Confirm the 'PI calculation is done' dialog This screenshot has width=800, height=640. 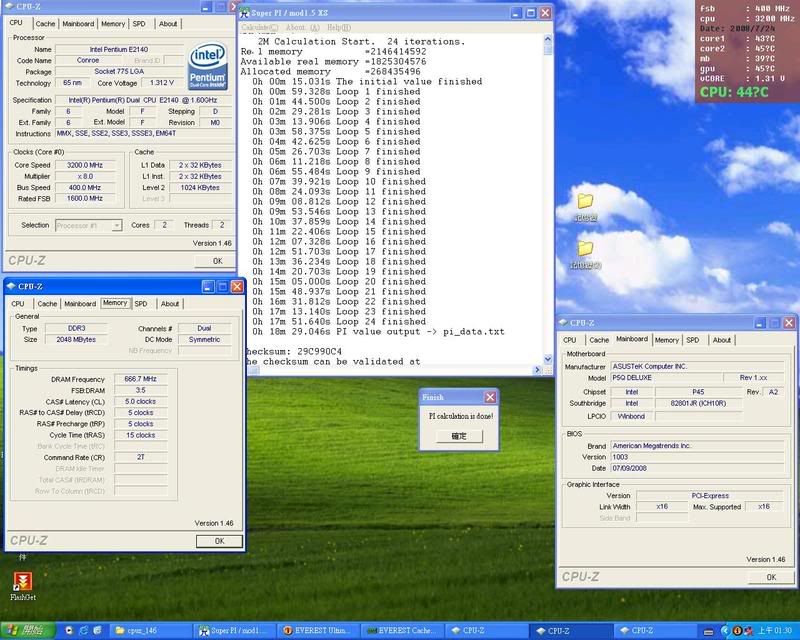click(x=459, y=436)
